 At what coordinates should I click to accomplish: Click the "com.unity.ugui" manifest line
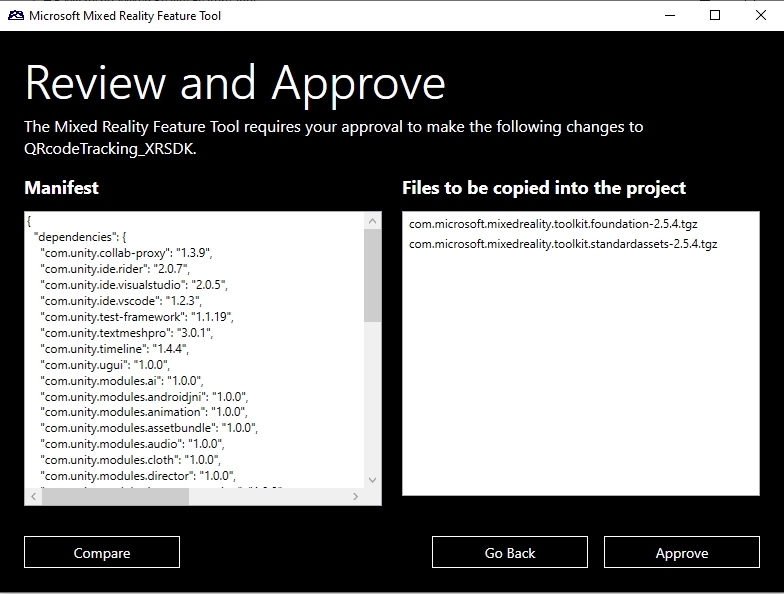click(105, 364)
